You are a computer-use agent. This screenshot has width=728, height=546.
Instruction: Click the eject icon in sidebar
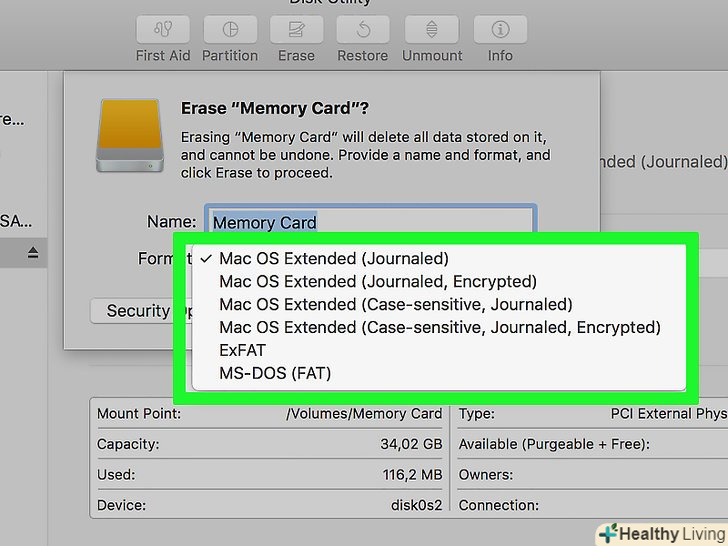click(33, 254)
